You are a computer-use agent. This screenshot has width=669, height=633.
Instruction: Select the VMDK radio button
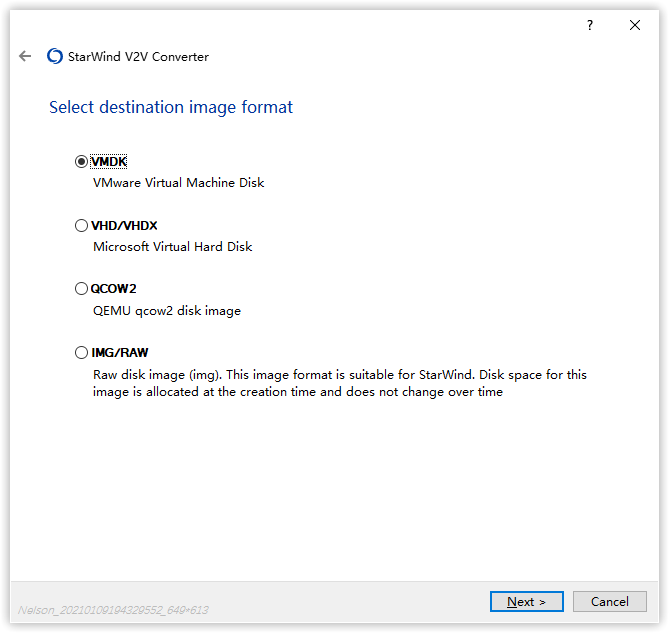click(81, 162)
